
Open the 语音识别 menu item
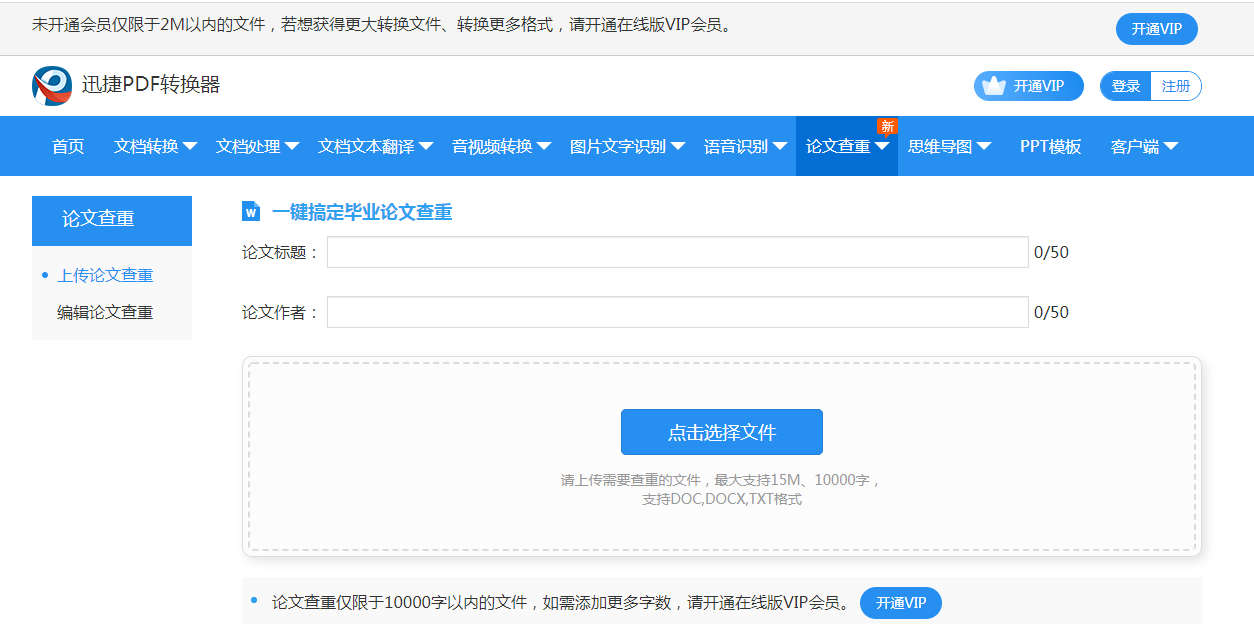pos(736,146)
